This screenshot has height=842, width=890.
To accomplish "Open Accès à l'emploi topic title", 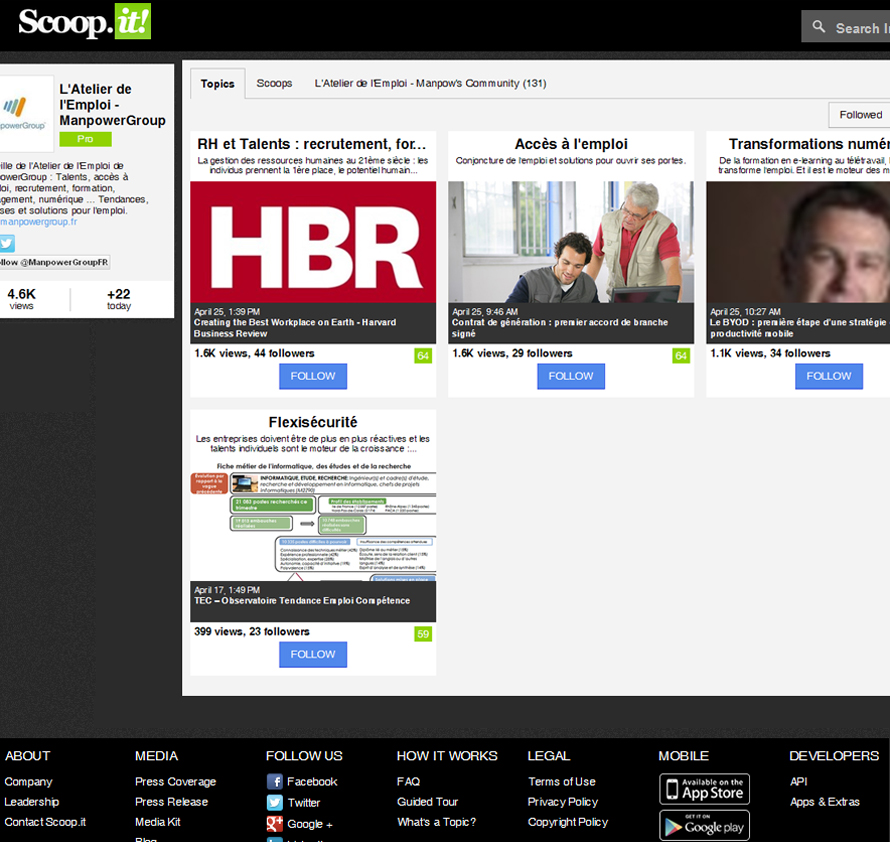I will point(571,144).
